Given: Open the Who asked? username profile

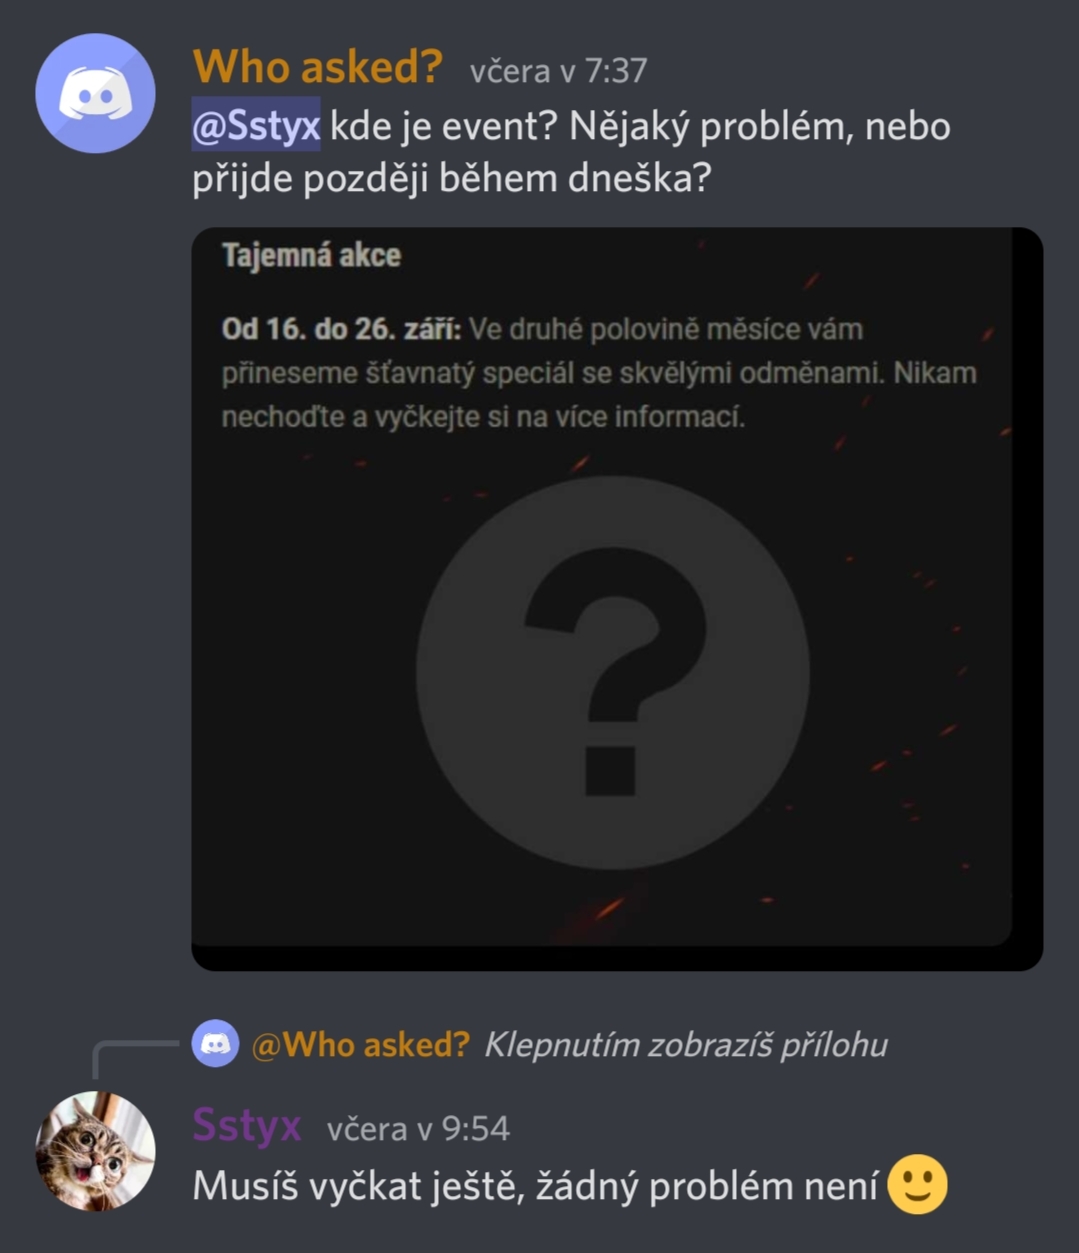Looking at the screenshot, I should 317,67.
